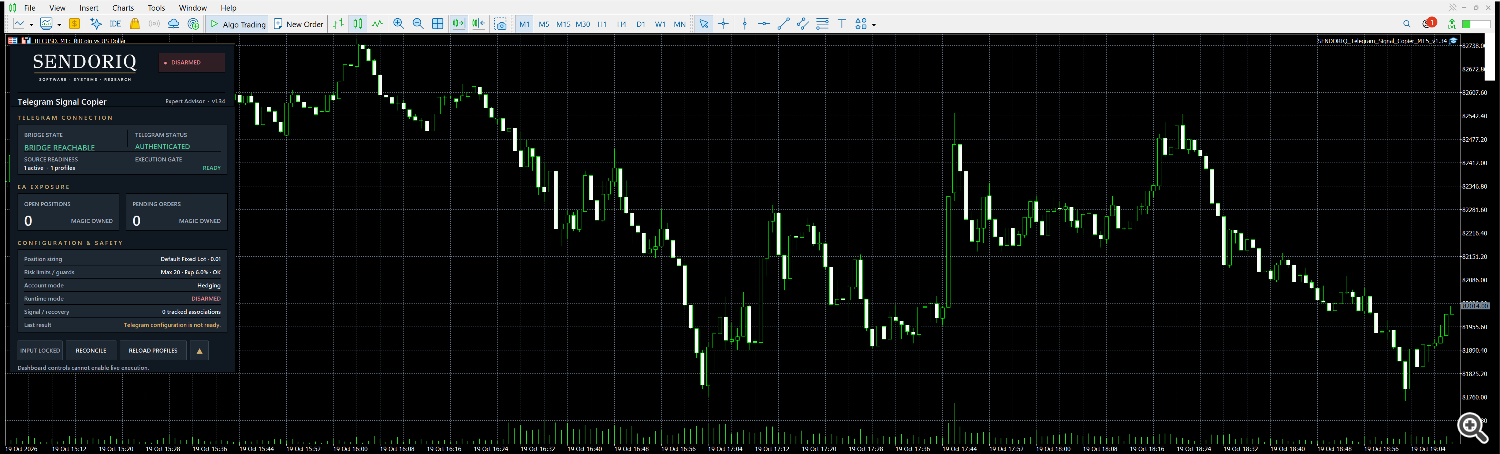Select the crosshair tool
This screenshot has height=454, width=1500.
click(x=723, y=23)
